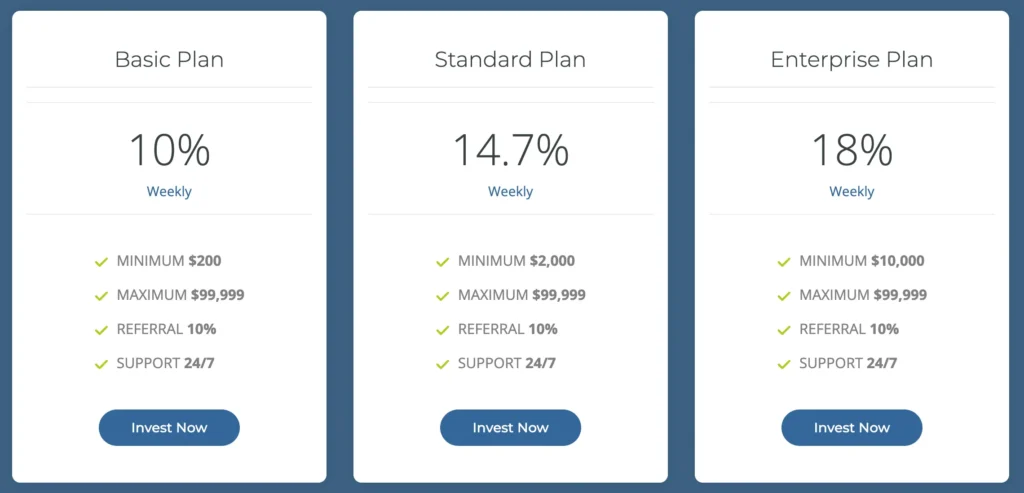The image size is (1024, 493).
Task: Click the Enterprise Plan heading
Action: (851, 59)
